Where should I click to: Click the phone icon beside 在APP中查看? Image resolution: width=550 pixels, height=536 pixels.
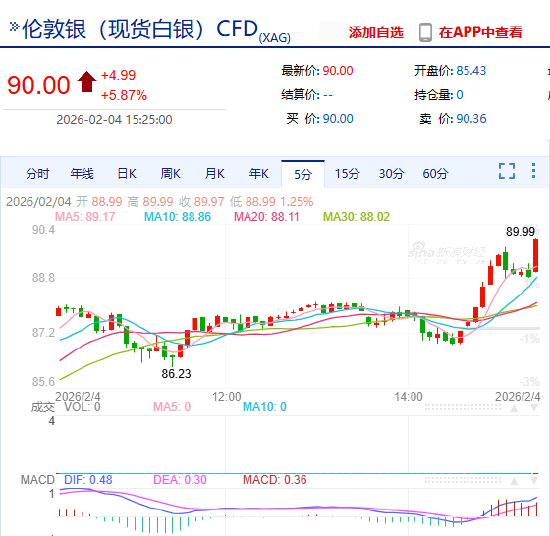coord(425,33)
